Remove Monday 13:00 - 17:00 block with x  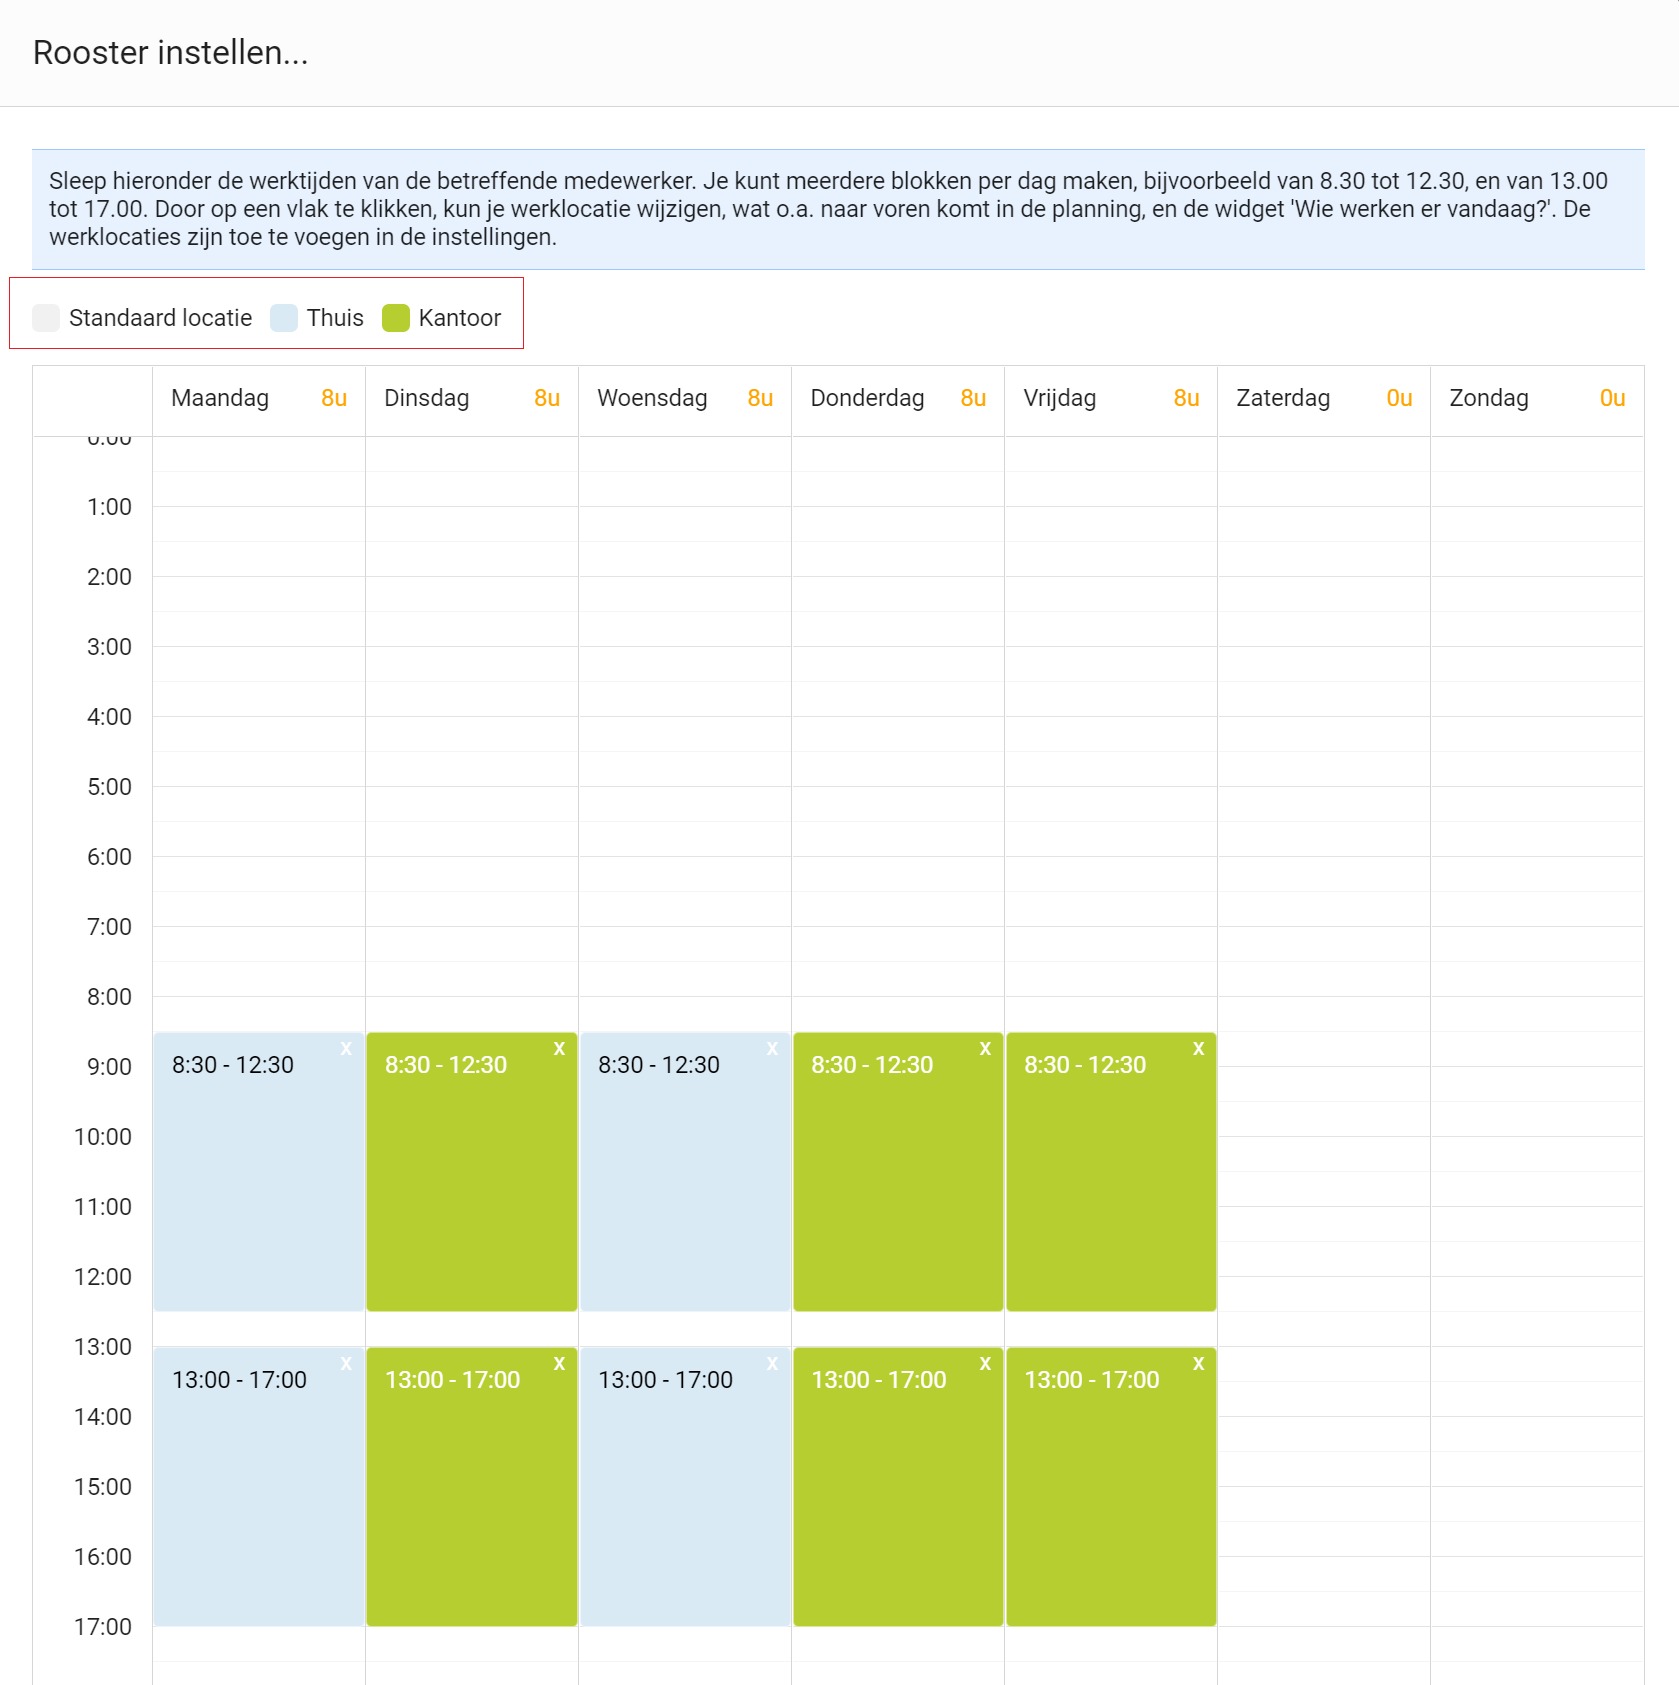(x=346, y=1363)
